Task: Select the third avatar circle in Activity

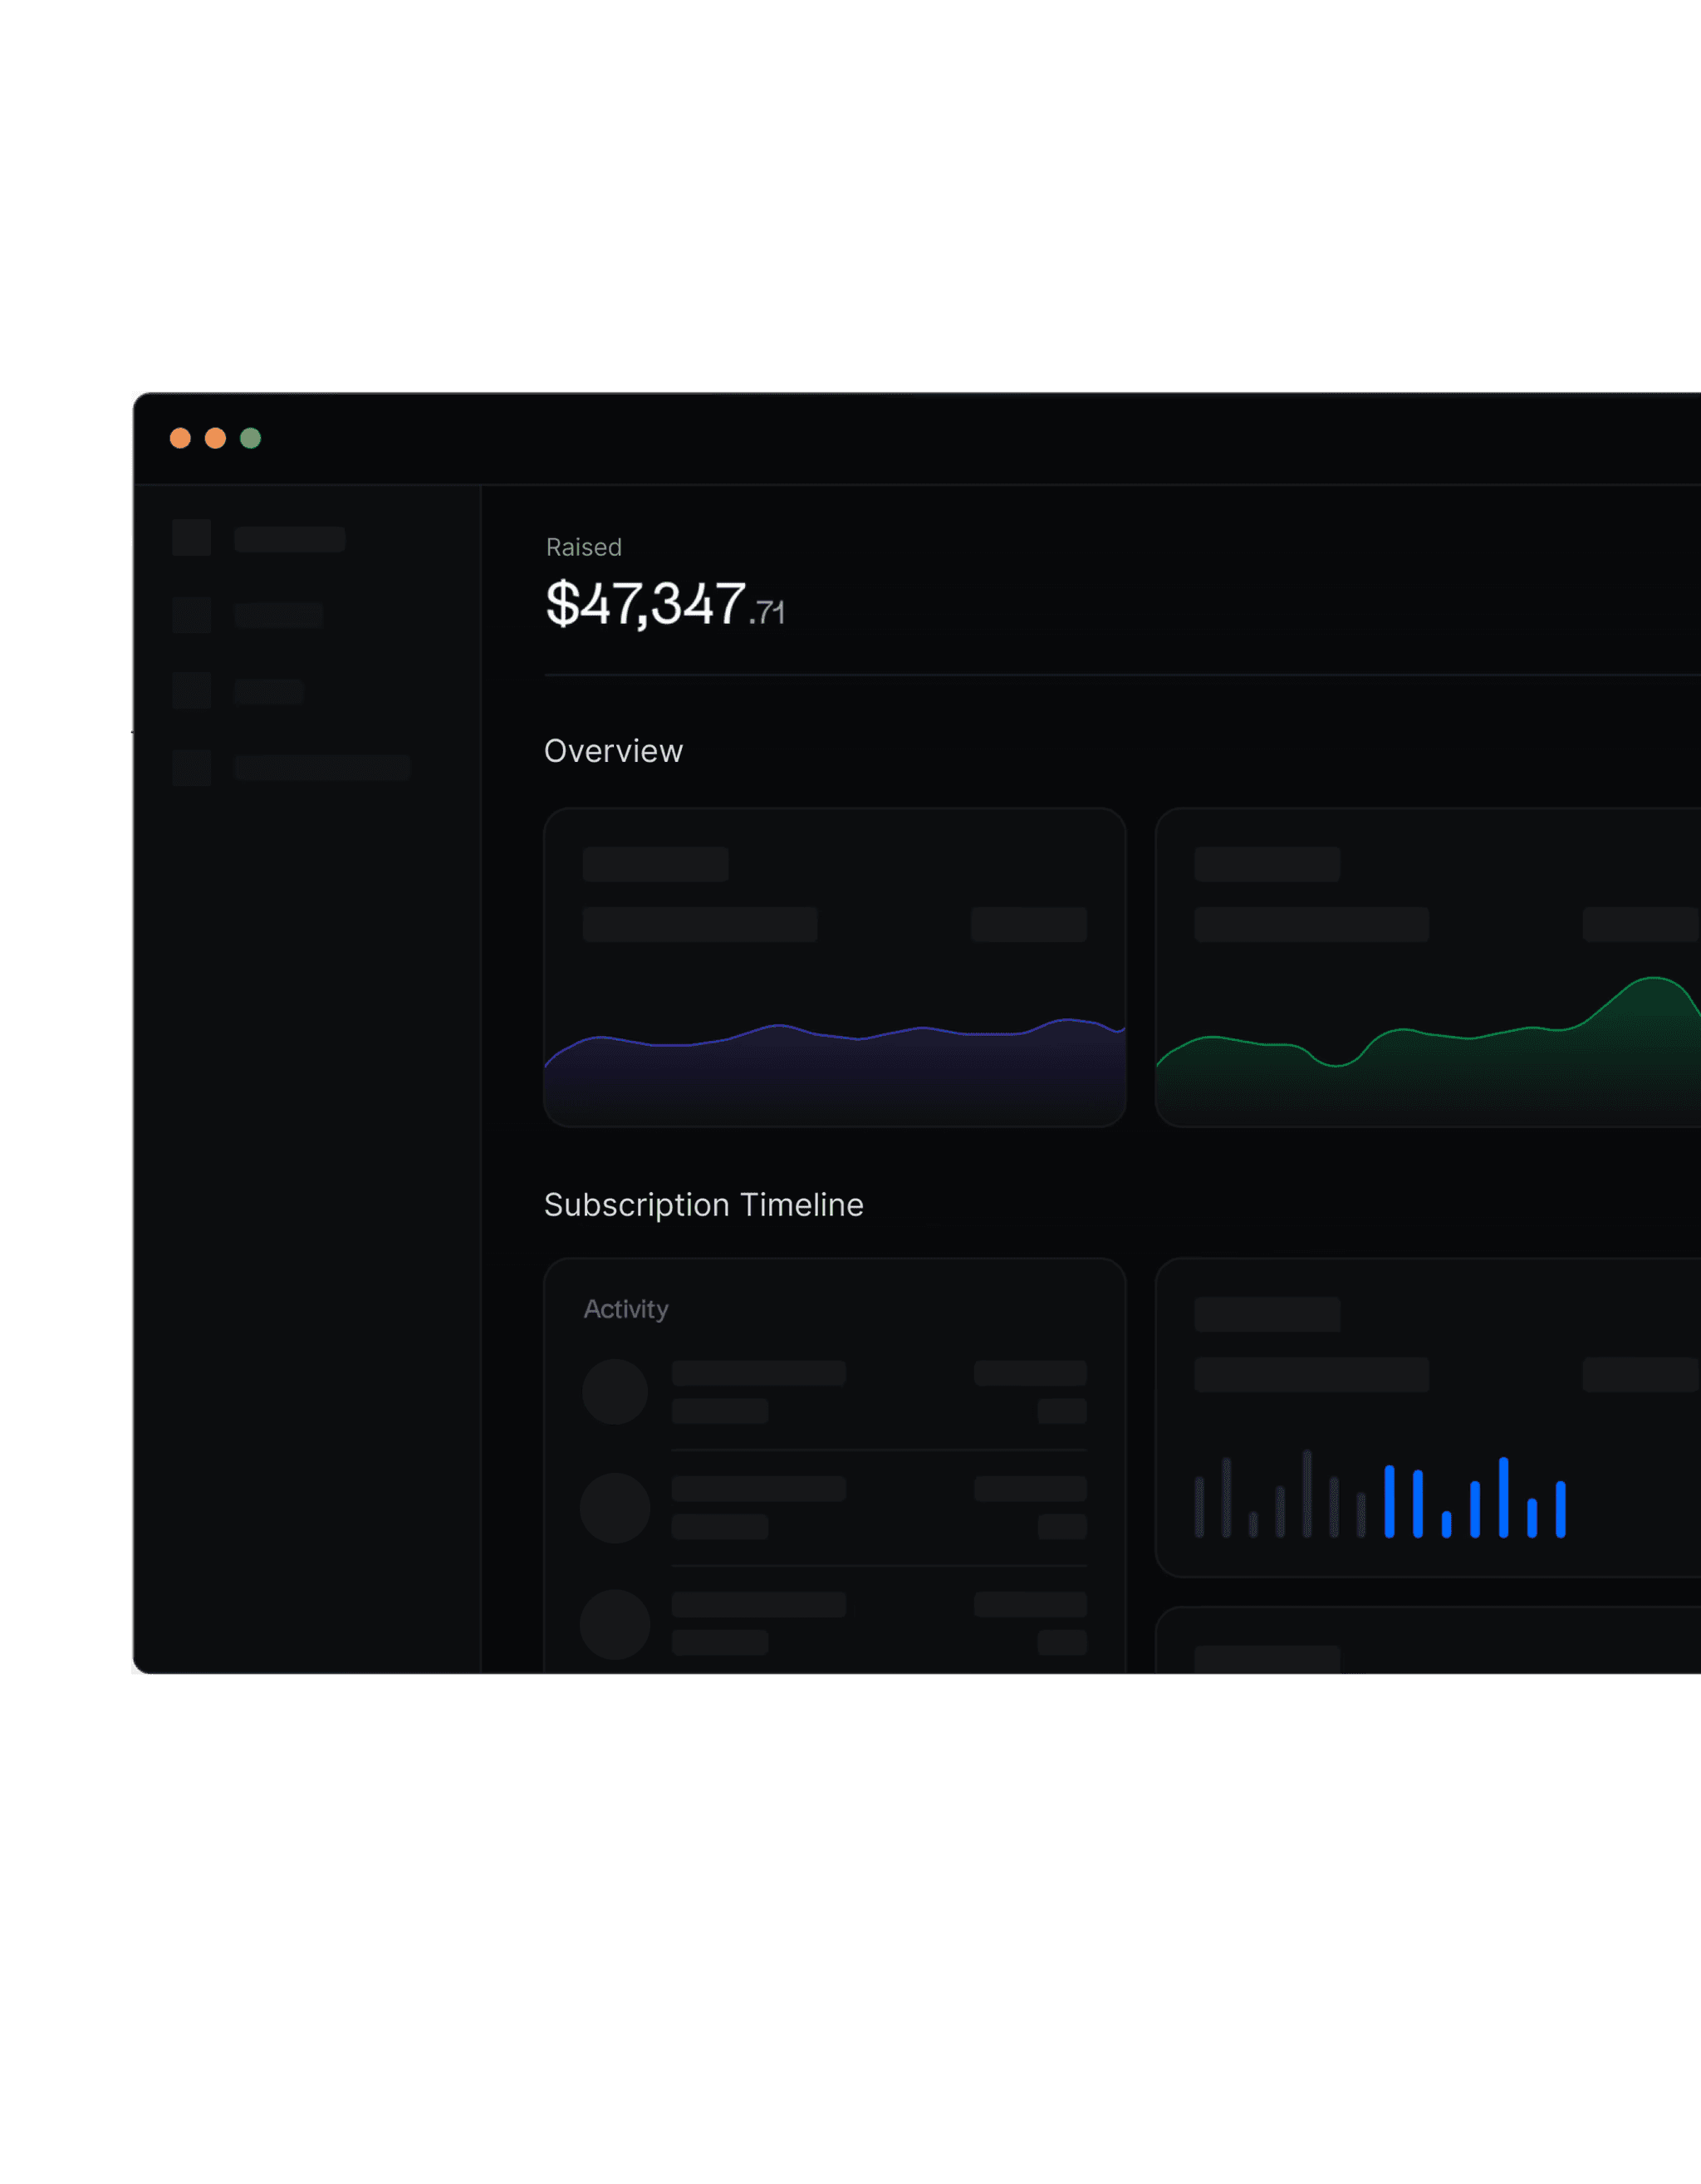Action: [615, 1624]
